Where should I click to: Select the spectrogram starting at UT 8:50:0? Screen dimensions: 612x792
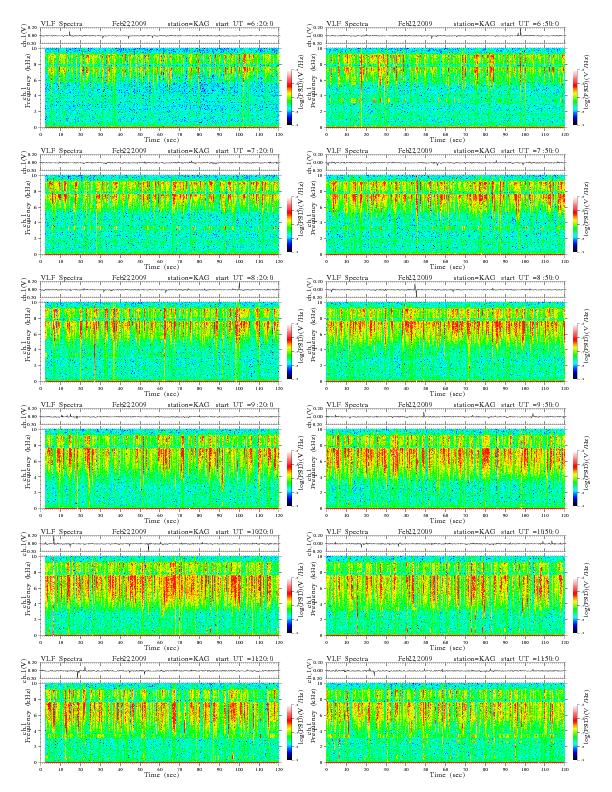tap(445, 342)
